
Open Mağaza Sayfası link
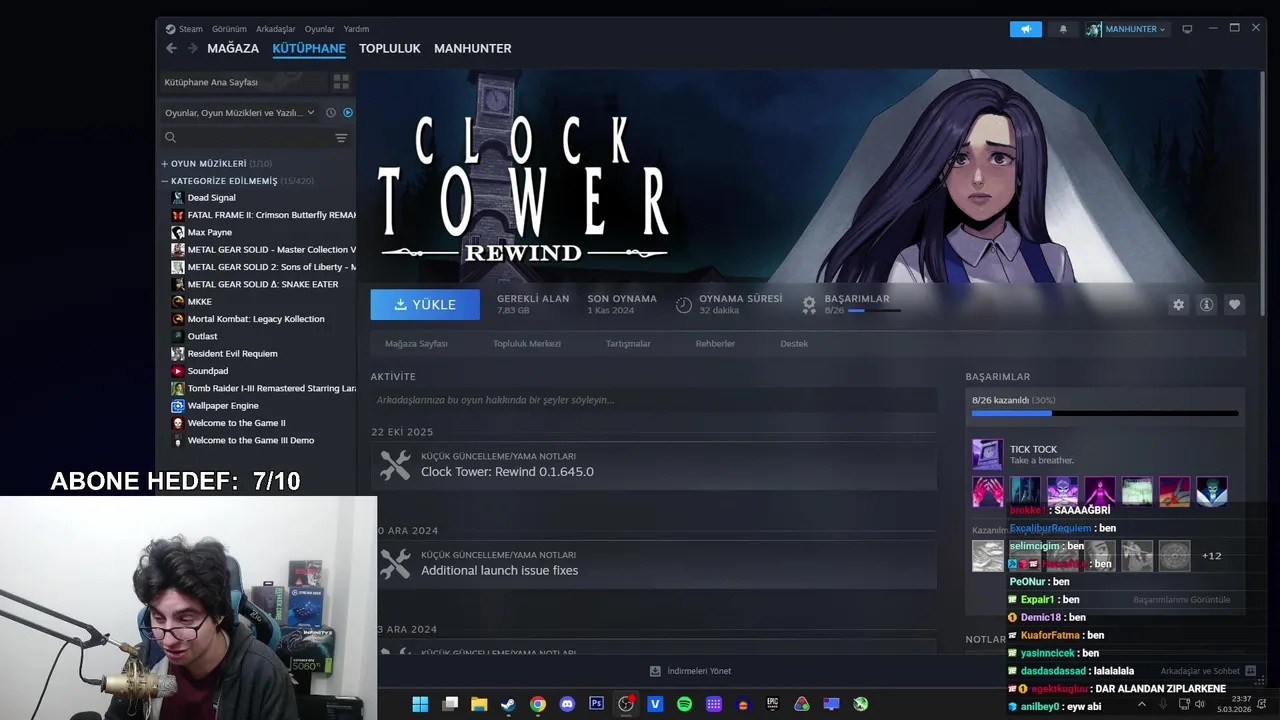tap(416, 344)
